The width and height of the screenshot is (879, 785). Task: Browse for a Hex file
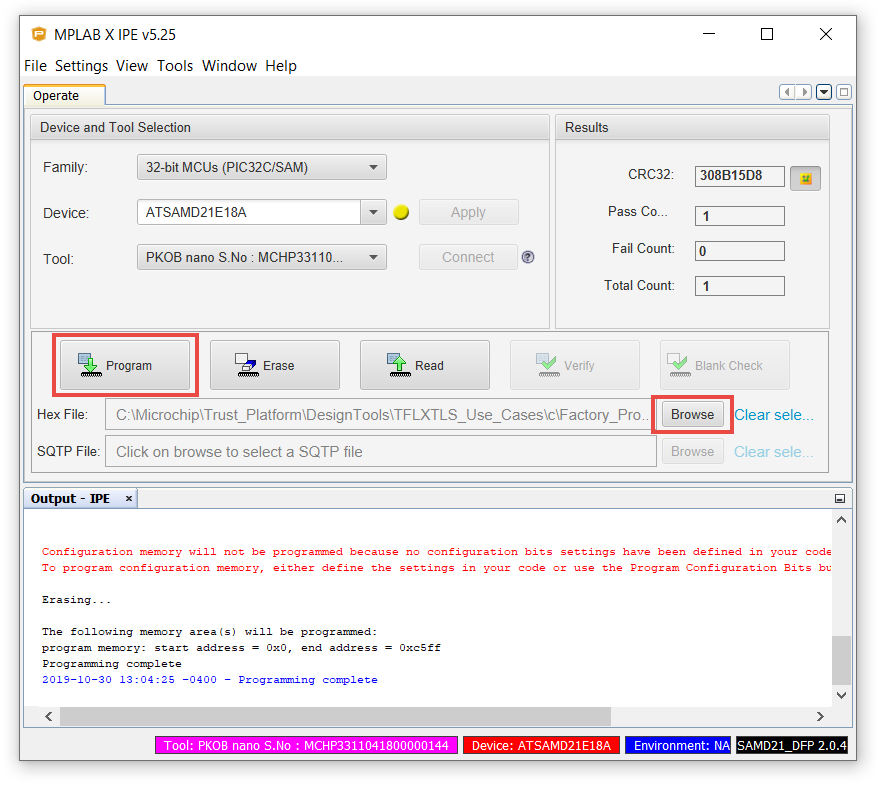coord(692,414)
